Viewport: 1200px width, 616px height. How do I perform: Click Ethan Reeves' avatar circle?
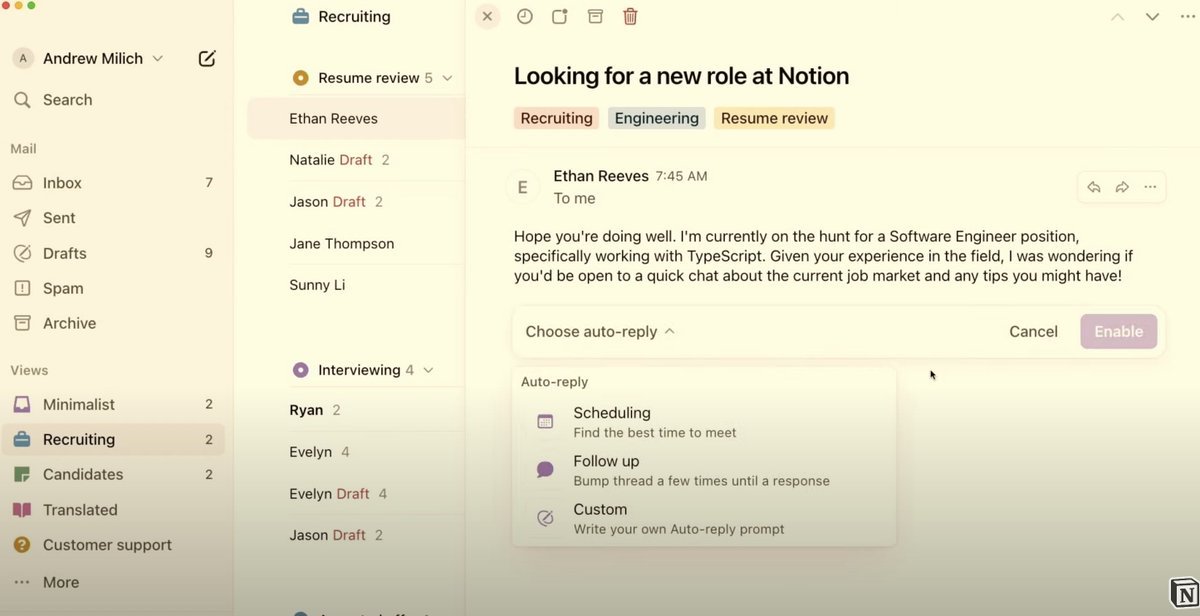(521, 186)
